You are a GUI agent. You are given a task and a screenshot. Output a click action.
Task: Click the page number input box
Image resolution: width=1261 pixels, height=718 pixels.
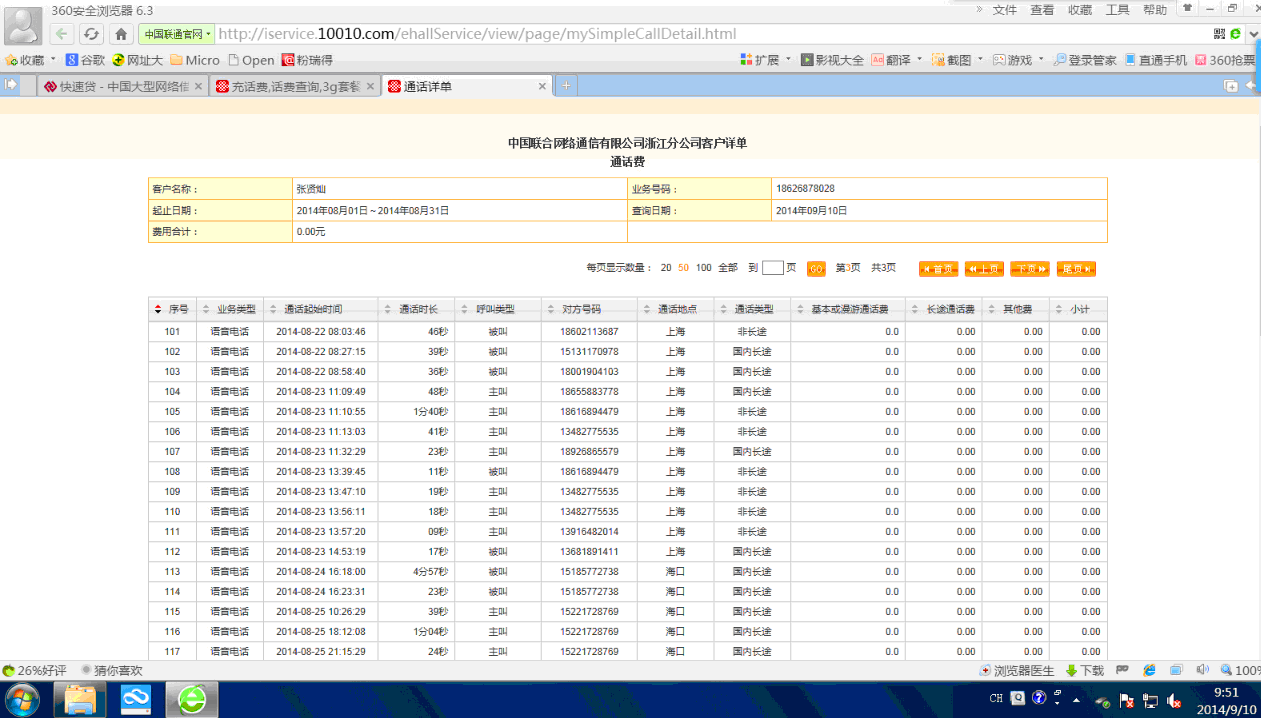[x=772, y=268]
